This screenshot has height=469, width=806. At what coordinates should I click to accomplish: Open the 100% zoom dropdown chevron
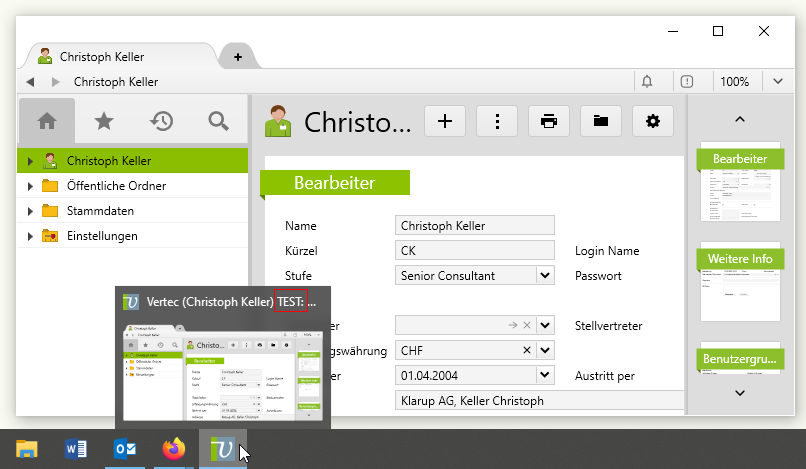(x=778, y=82)
